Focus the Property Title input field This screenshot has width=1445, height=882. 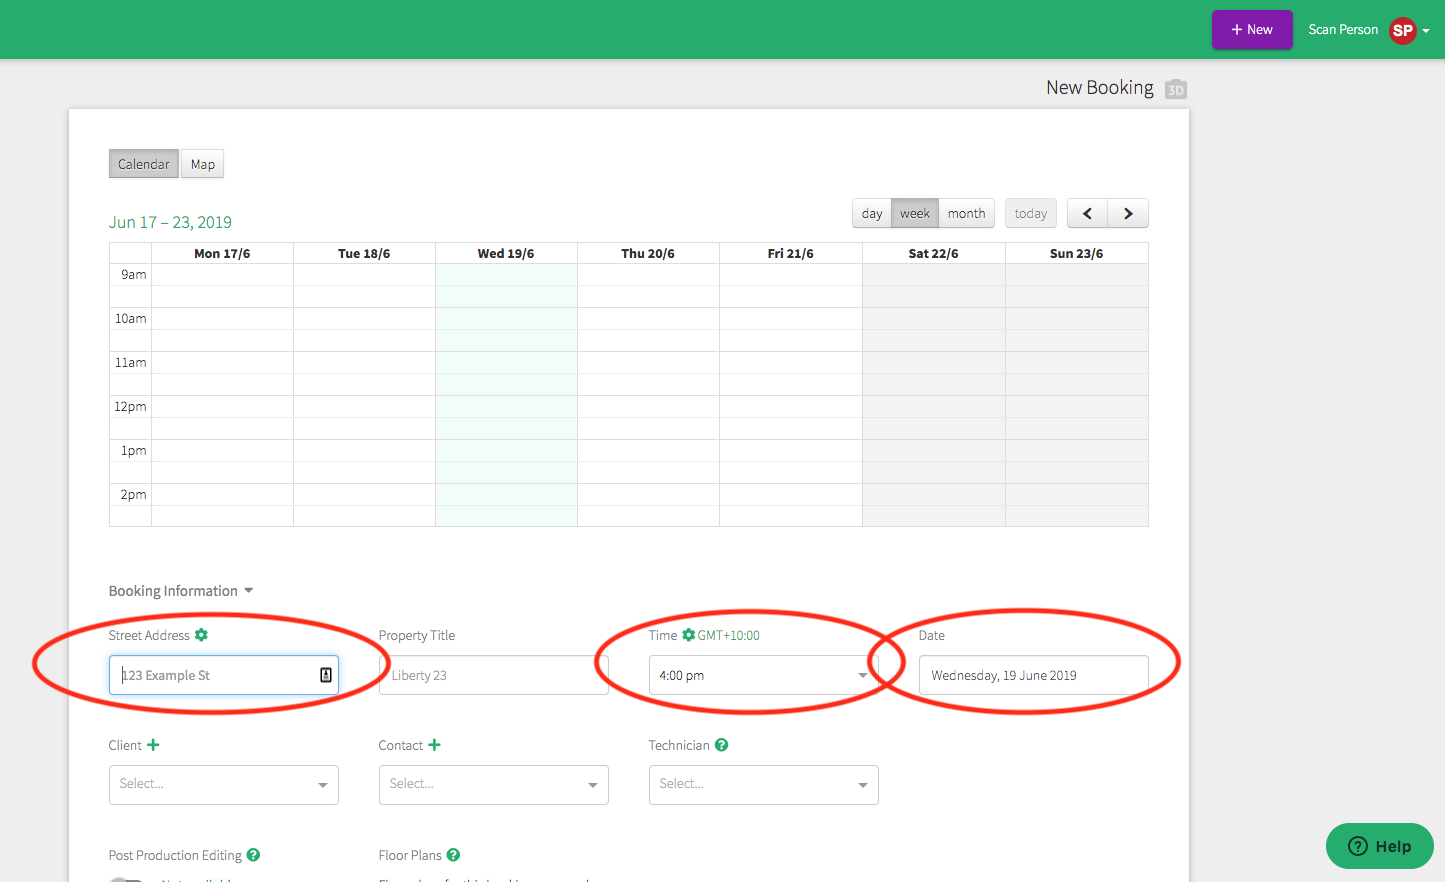pos(493,675)
